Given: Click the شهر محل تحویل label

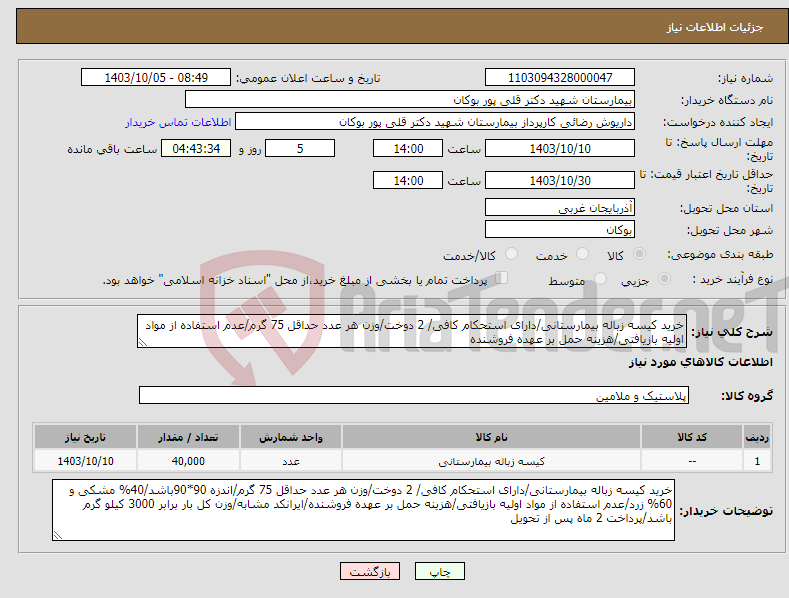Looking at the screenshot, I should pos(730,231).
